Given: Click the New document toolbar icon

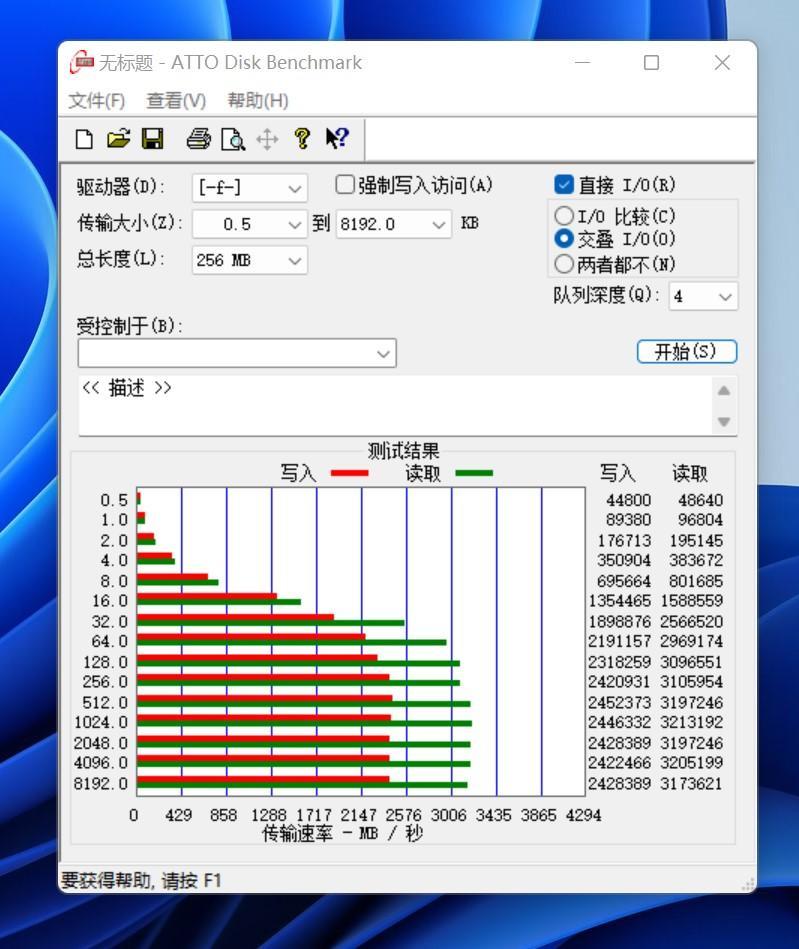Looking at the screenshot, I should click(84, 139).
